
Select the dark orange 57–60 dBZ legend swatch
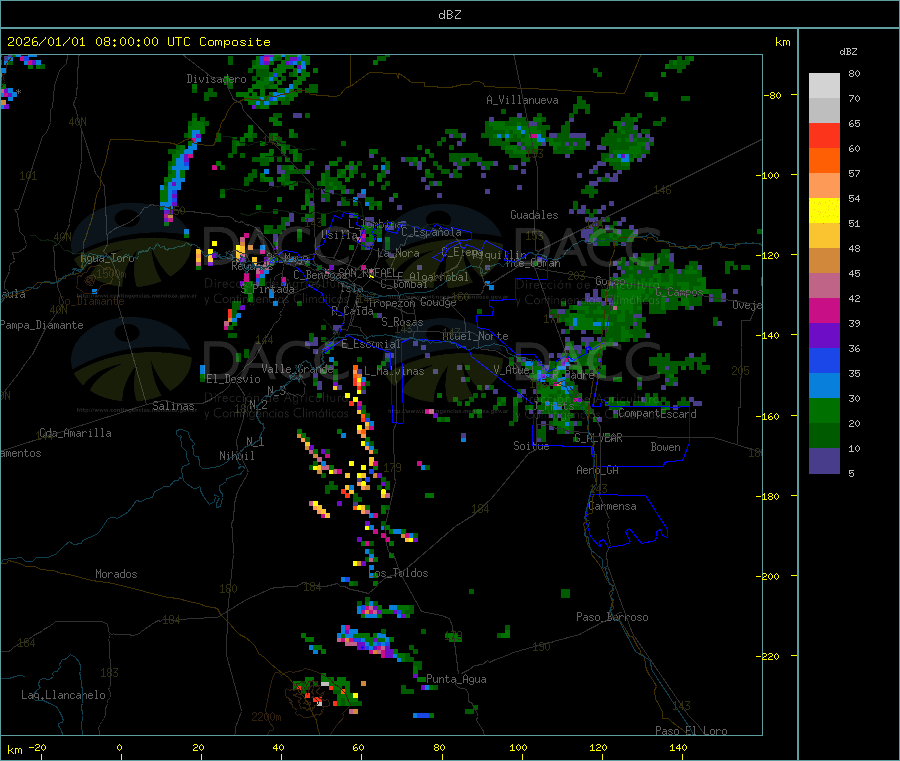point(824,161)
